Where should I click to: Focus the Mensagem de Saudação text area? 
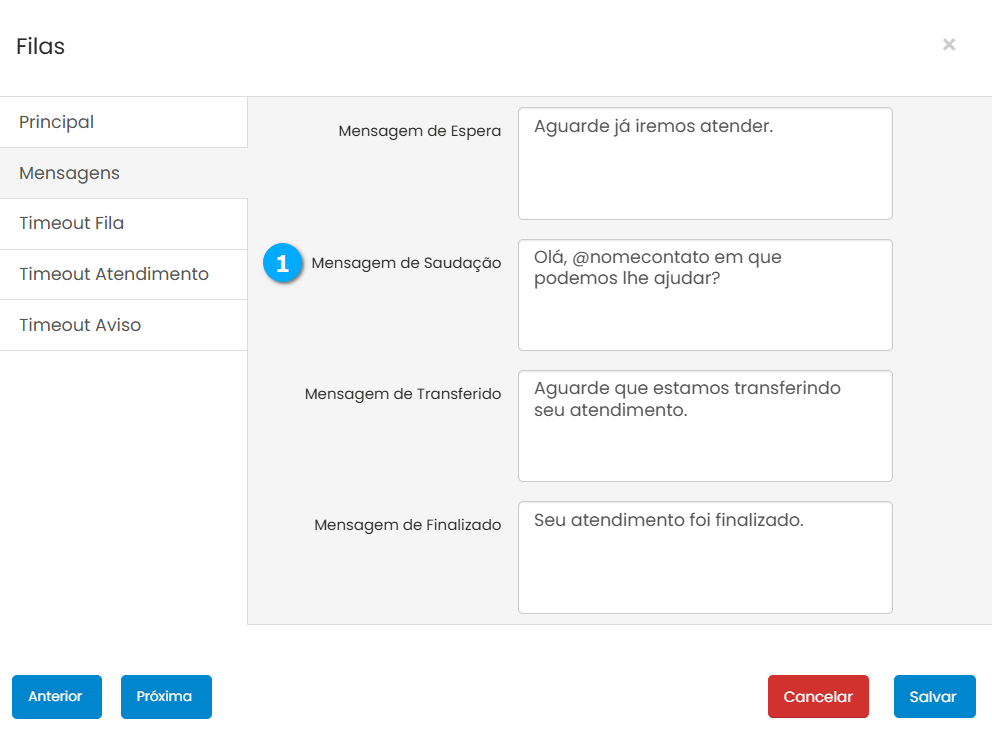click(704, 295)
